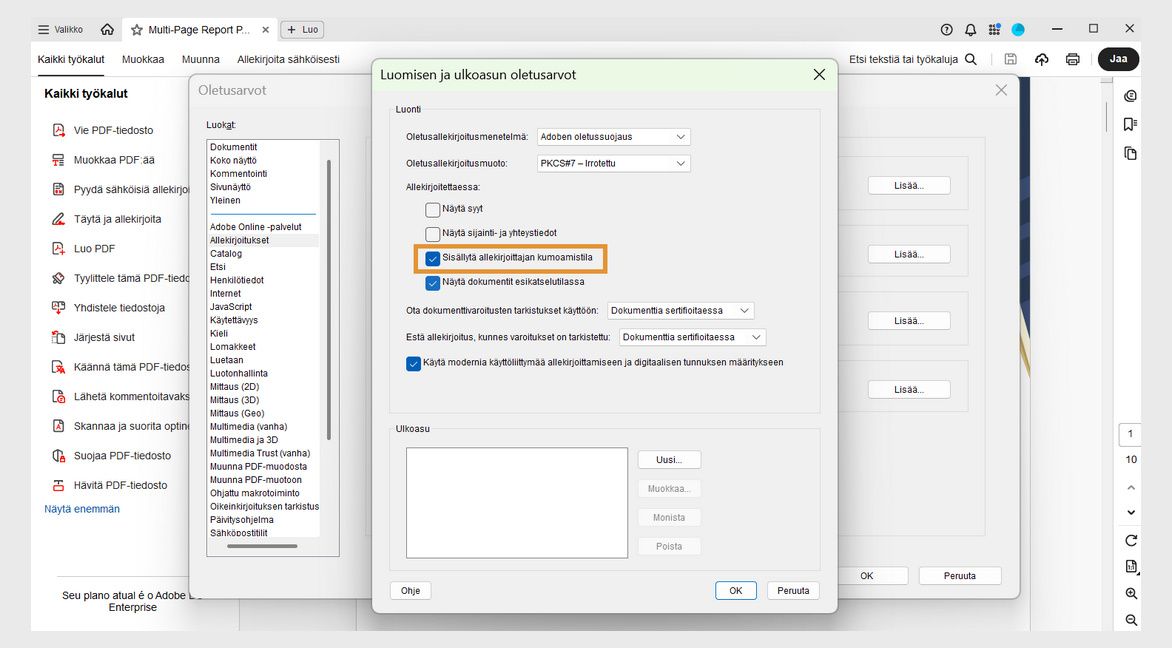Open the Valikko hamburger menu

61,30
